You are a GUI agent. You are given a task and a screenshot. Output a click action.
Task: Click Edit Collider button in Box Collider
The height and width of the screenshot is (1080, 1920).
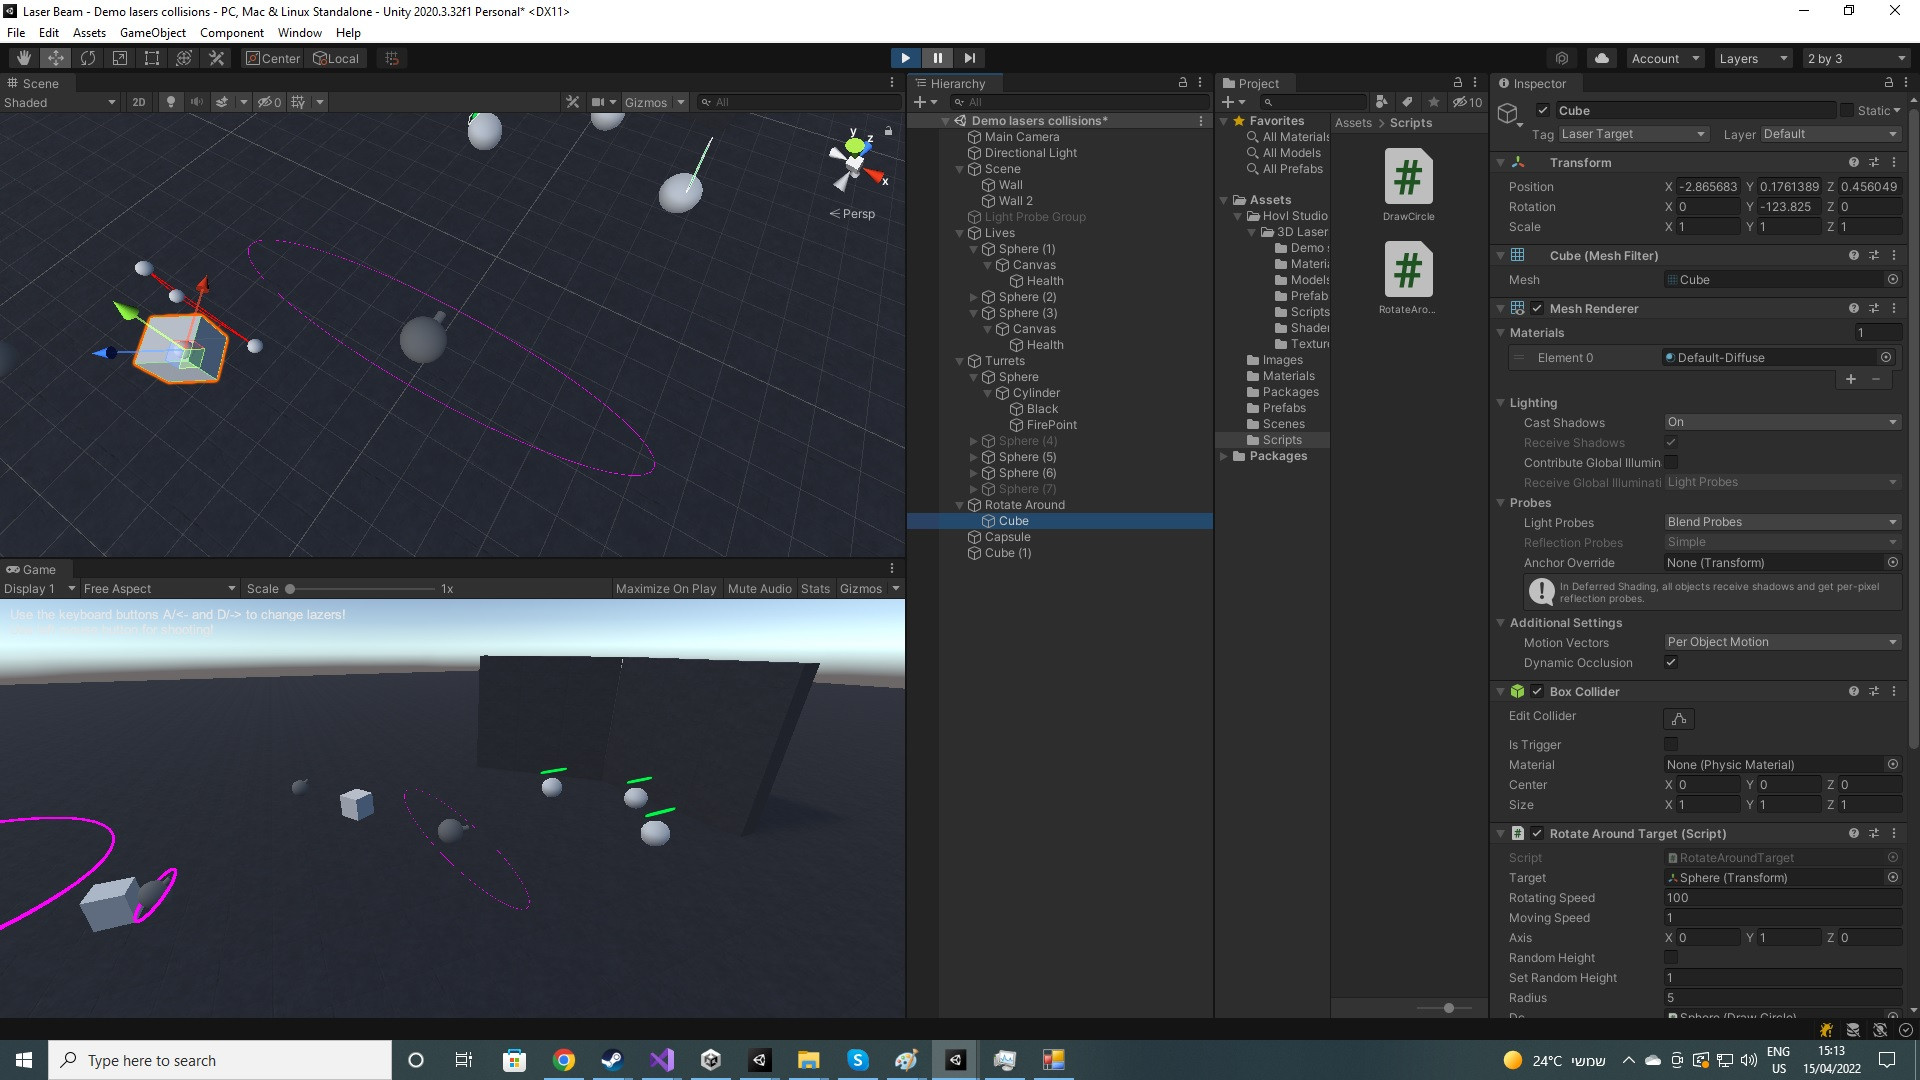tap(1679, 719)
